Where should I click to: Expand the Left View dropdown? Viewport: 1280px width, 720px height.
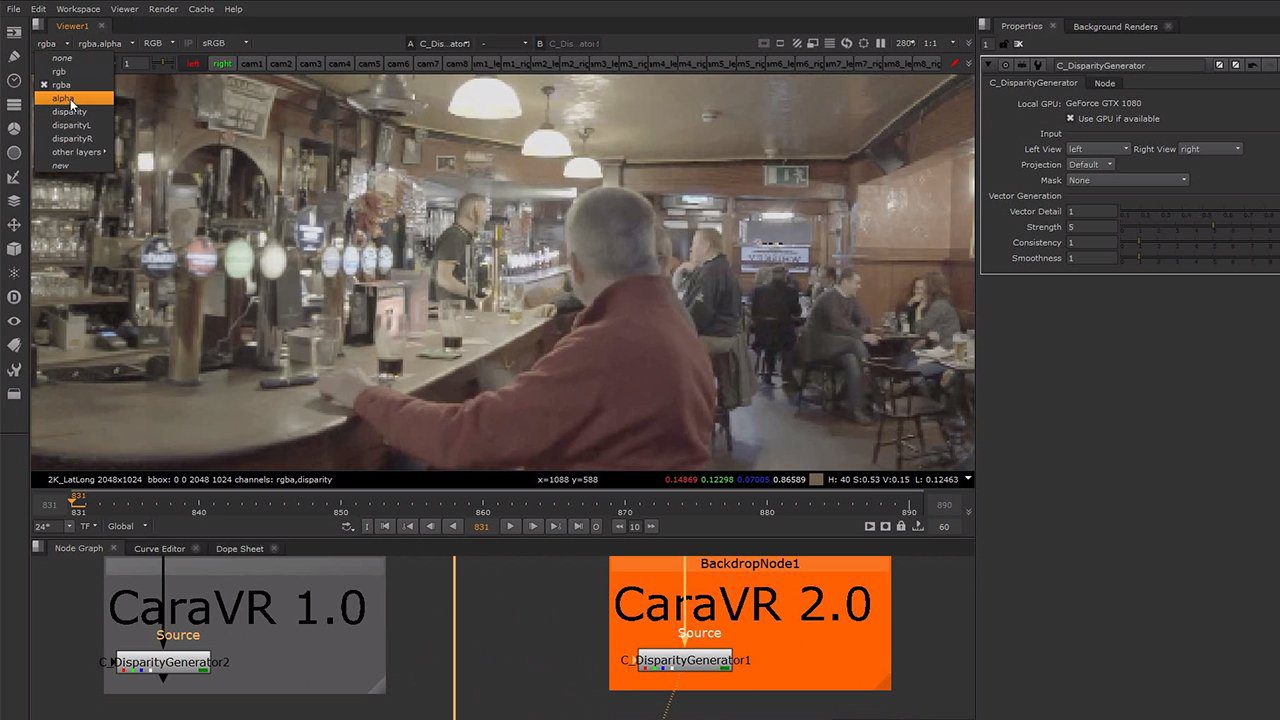[x=1097, y=149]
